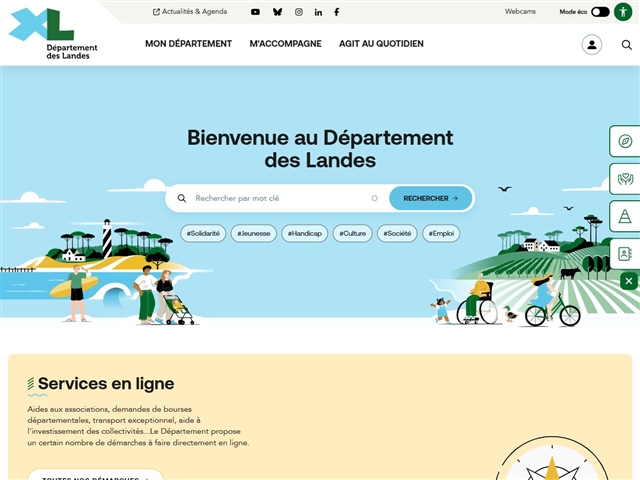Open the Facebook social icon
The image size is (640, 480).
click(x=337, y=12)
